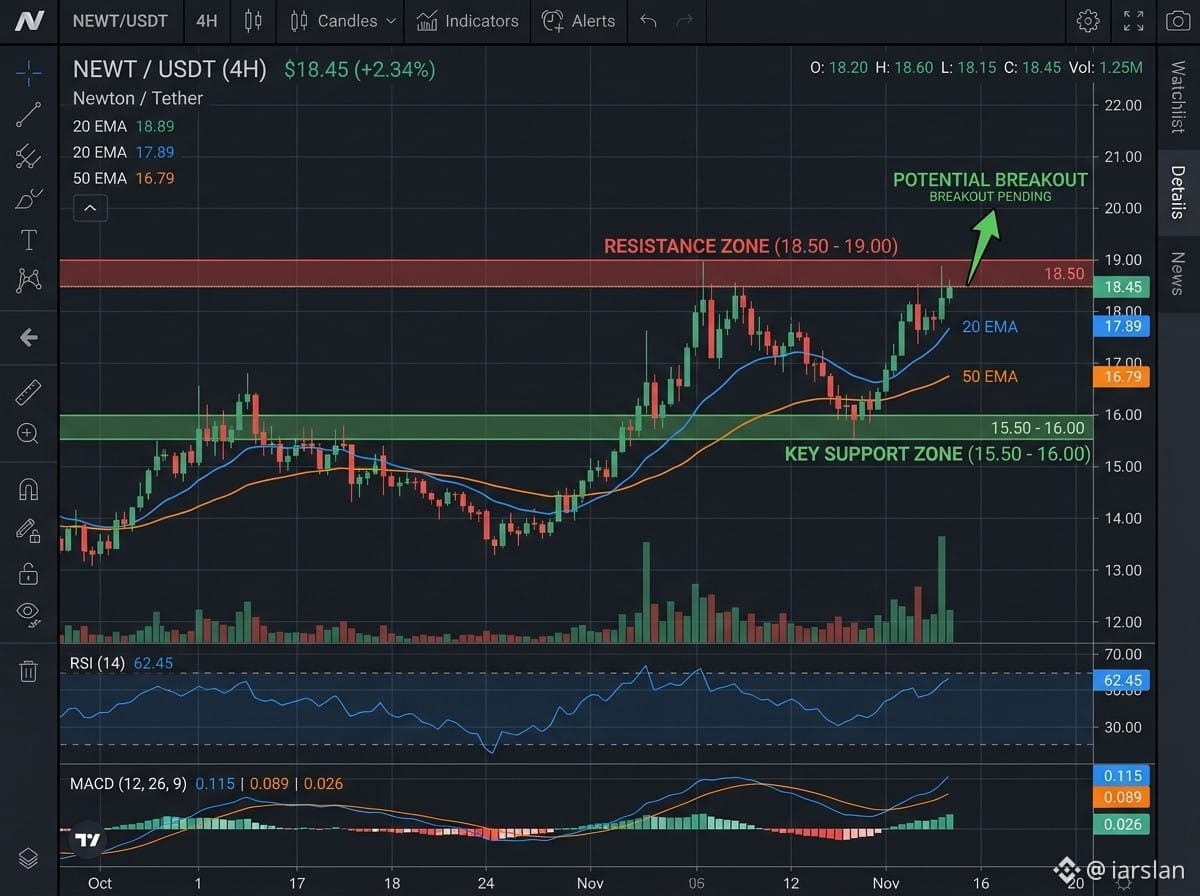Toggle magnet snap mode
1200x896 pixels.
click(x=28, y=489)
